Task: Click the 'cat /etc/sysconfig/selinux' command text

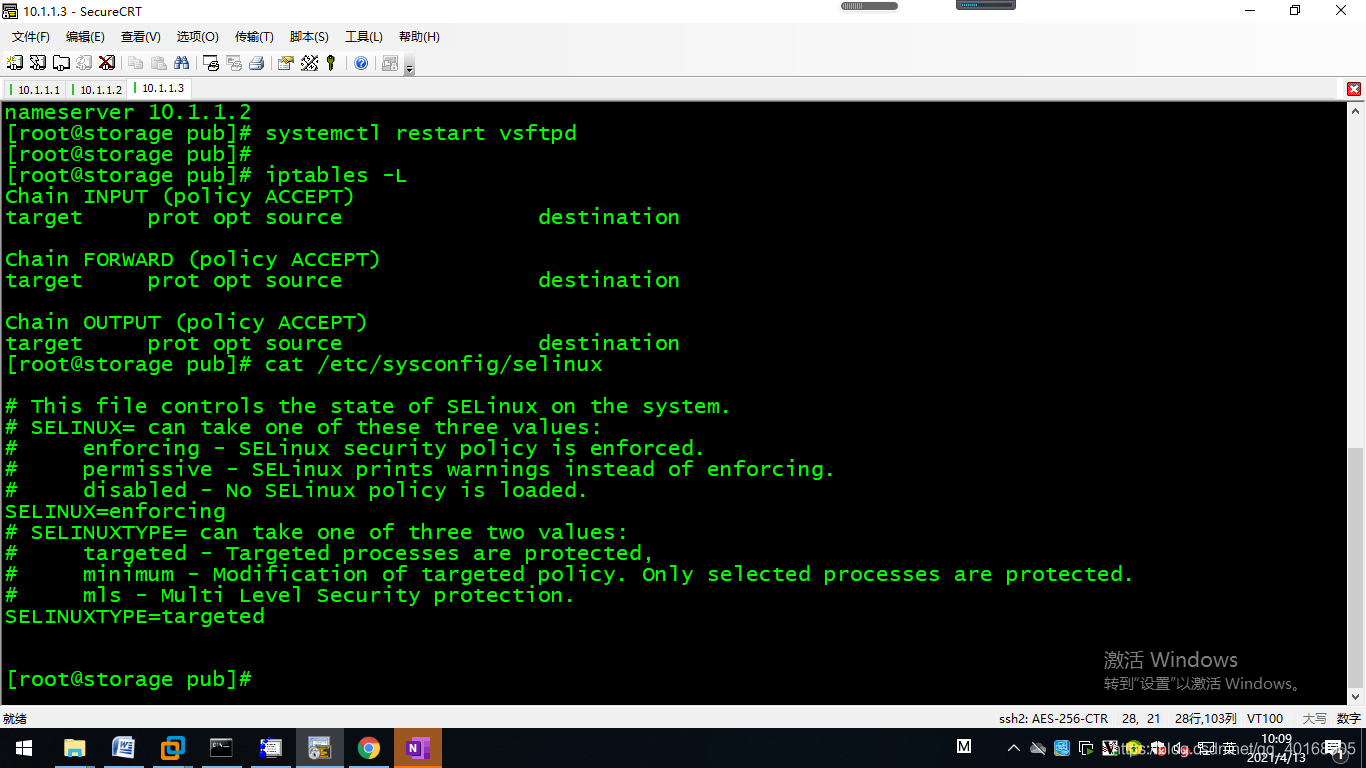Action: click(x=434, y=364)
